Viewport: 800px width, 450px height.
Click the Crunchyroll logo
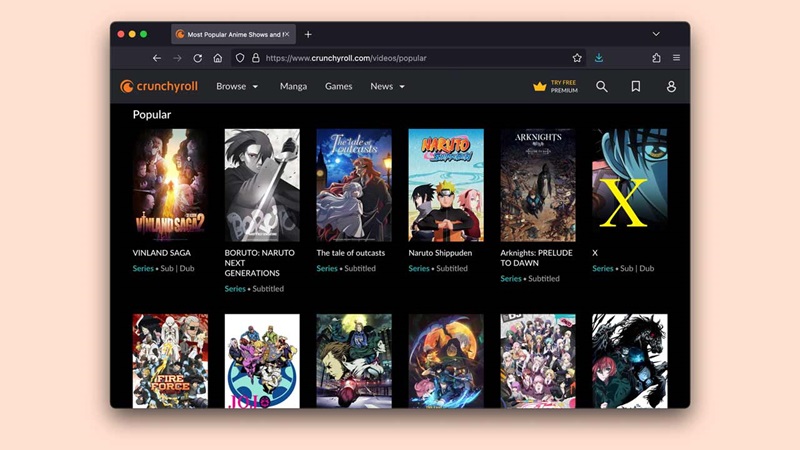(x=160, y=87)
